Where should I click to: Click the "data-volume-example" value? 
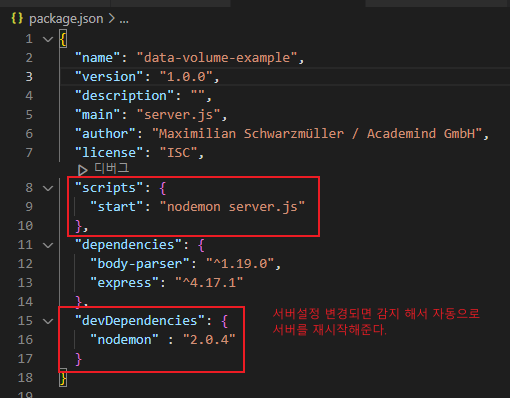[x=217, y=58]
